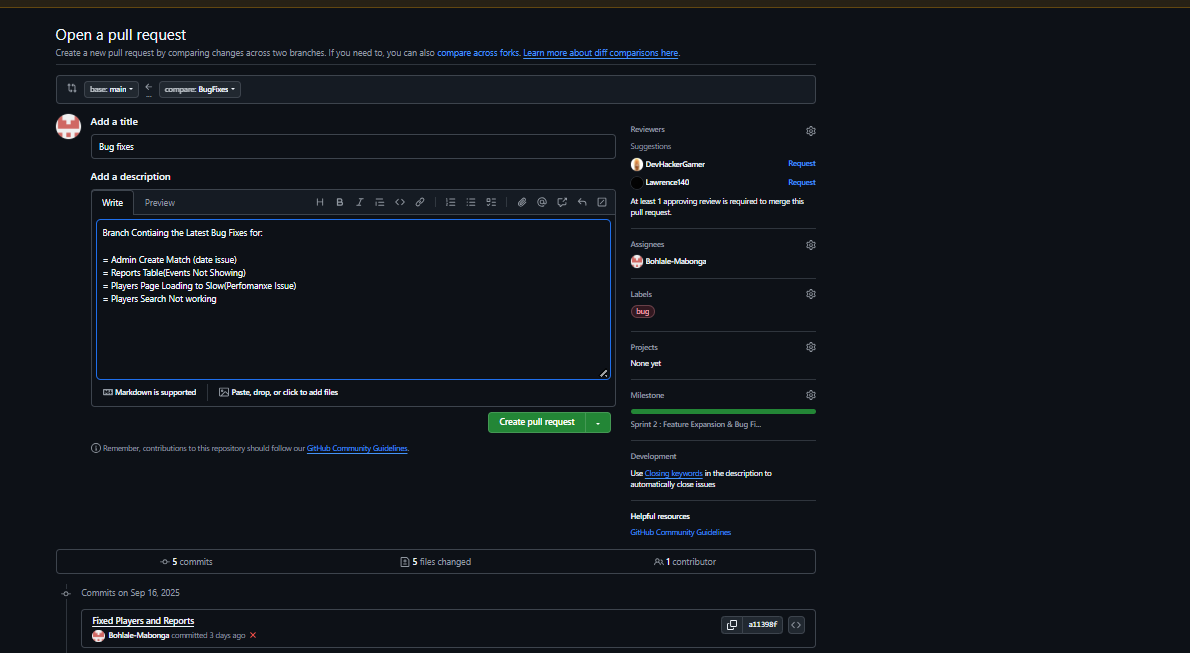Mention a user with the @ icon
The image size is (1190, 653).
[542, 202]
